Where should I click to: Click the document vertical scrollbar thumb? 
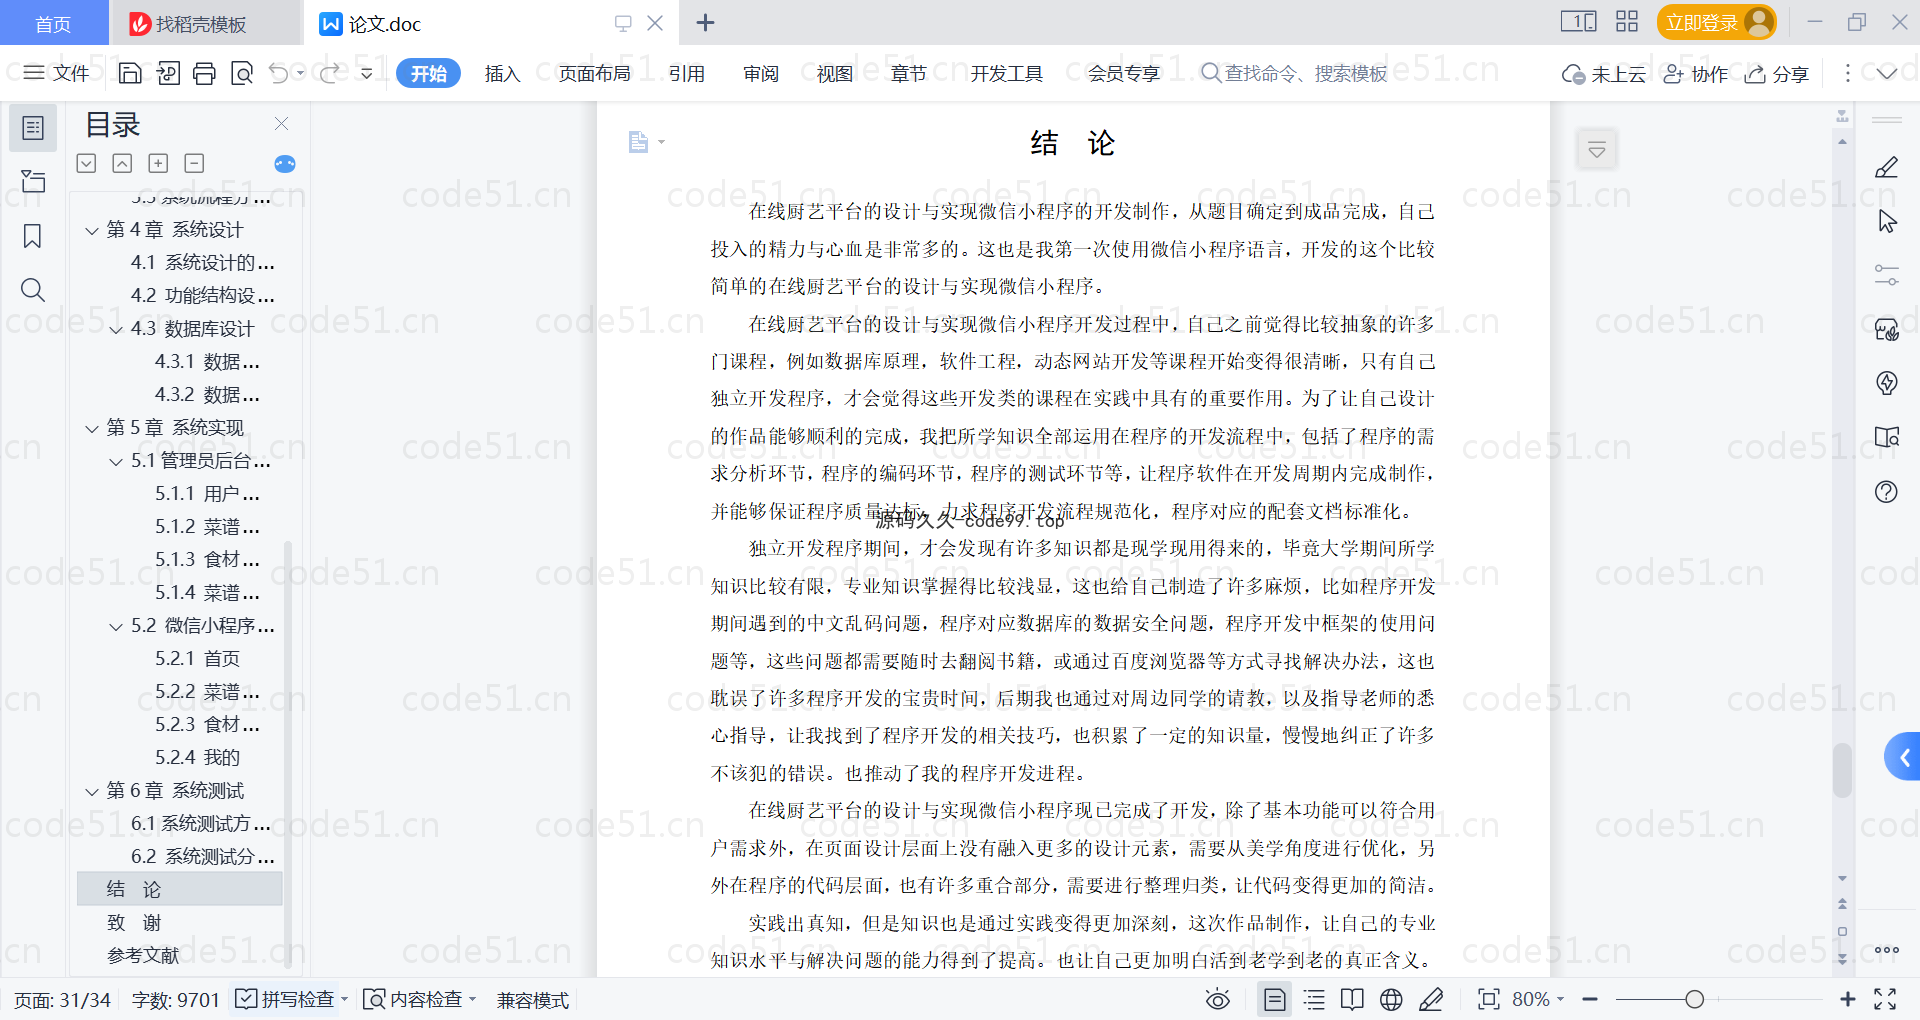(x=1842, y=770)
